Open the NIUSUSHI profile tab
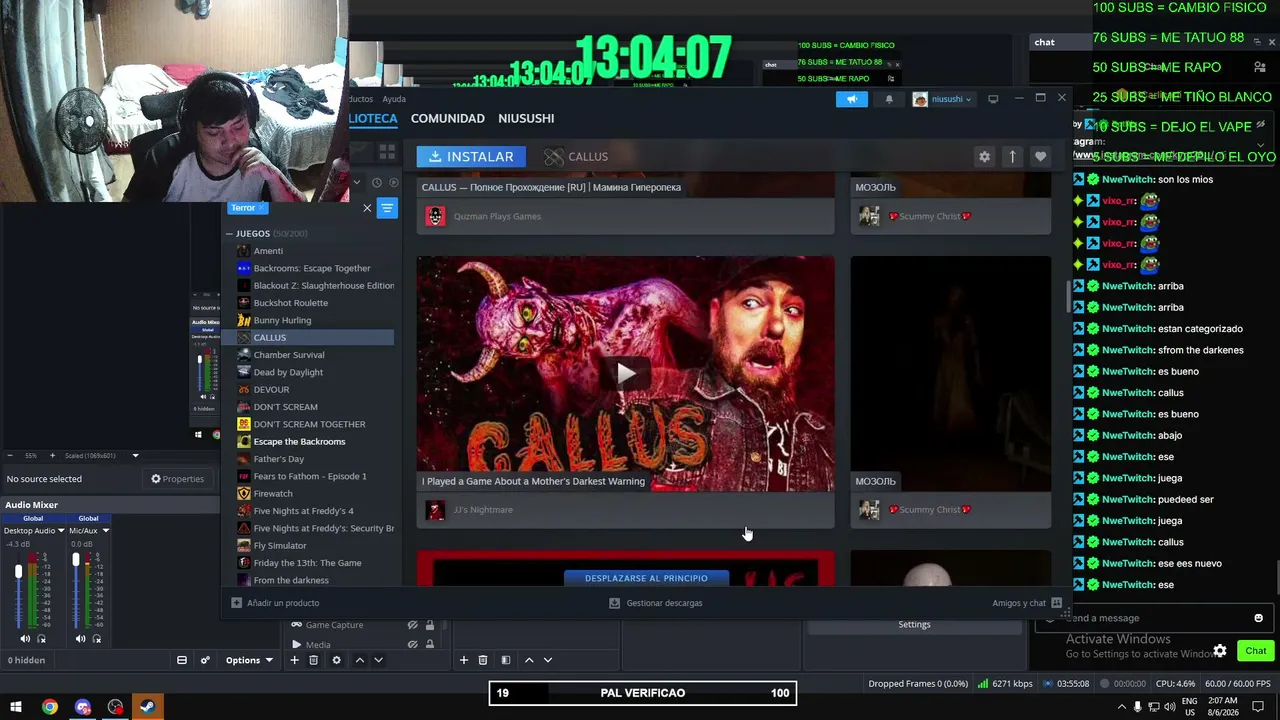1280x720 pixels. click(x=526, y=118)
